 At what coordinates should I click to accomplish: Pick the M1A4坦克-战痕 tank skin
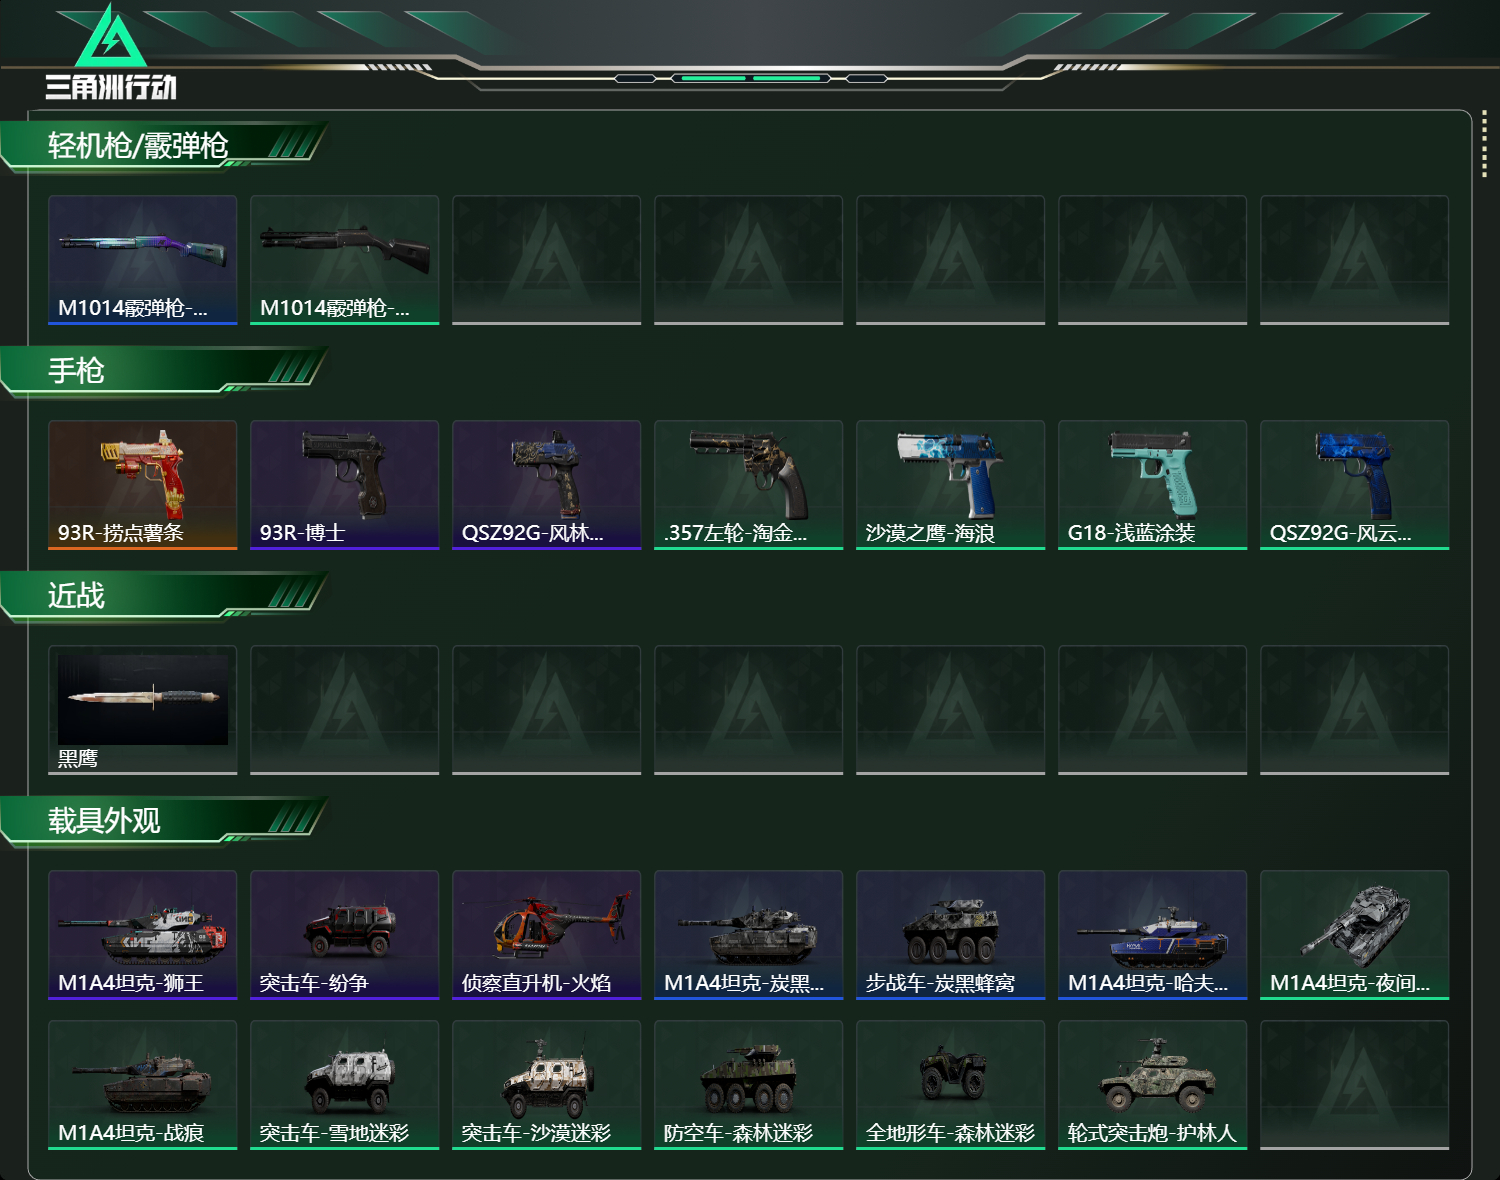click(x=143, y=1085)
